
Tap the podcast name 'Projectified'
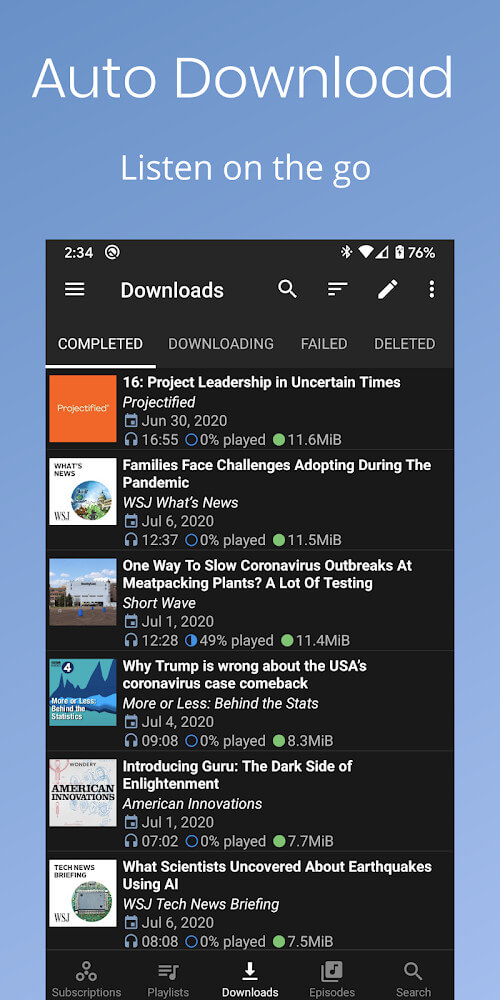click(159, 402)
